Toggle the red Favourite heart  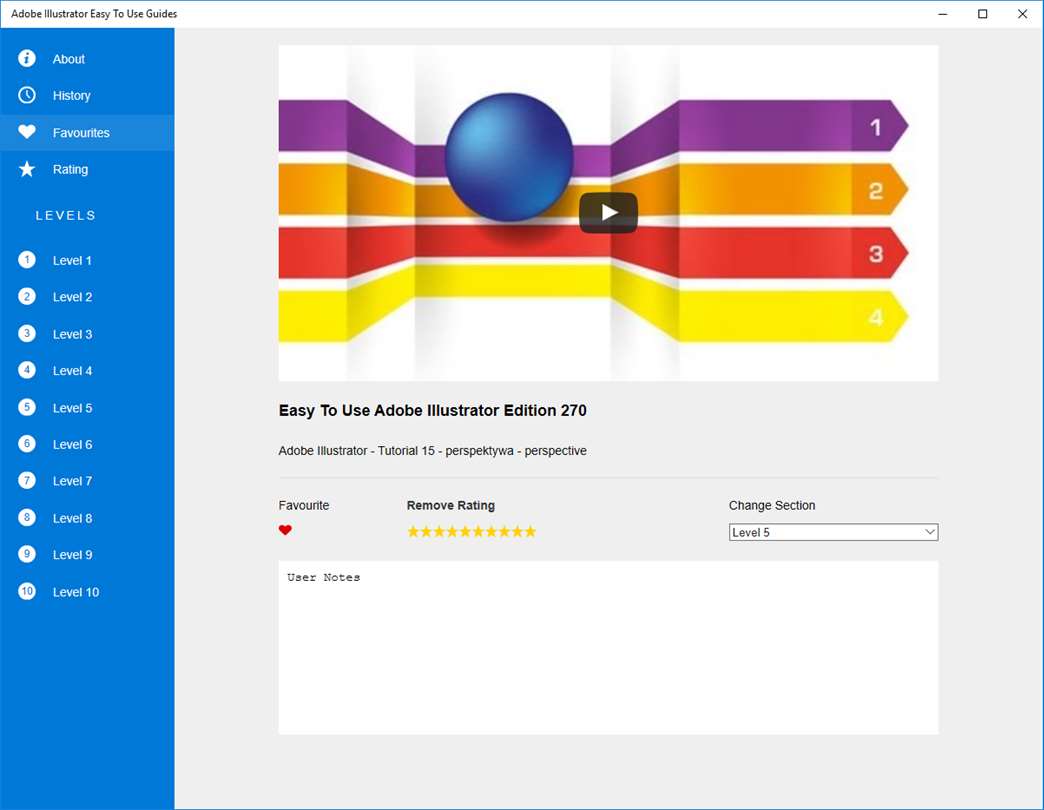(x=285, y=530)
